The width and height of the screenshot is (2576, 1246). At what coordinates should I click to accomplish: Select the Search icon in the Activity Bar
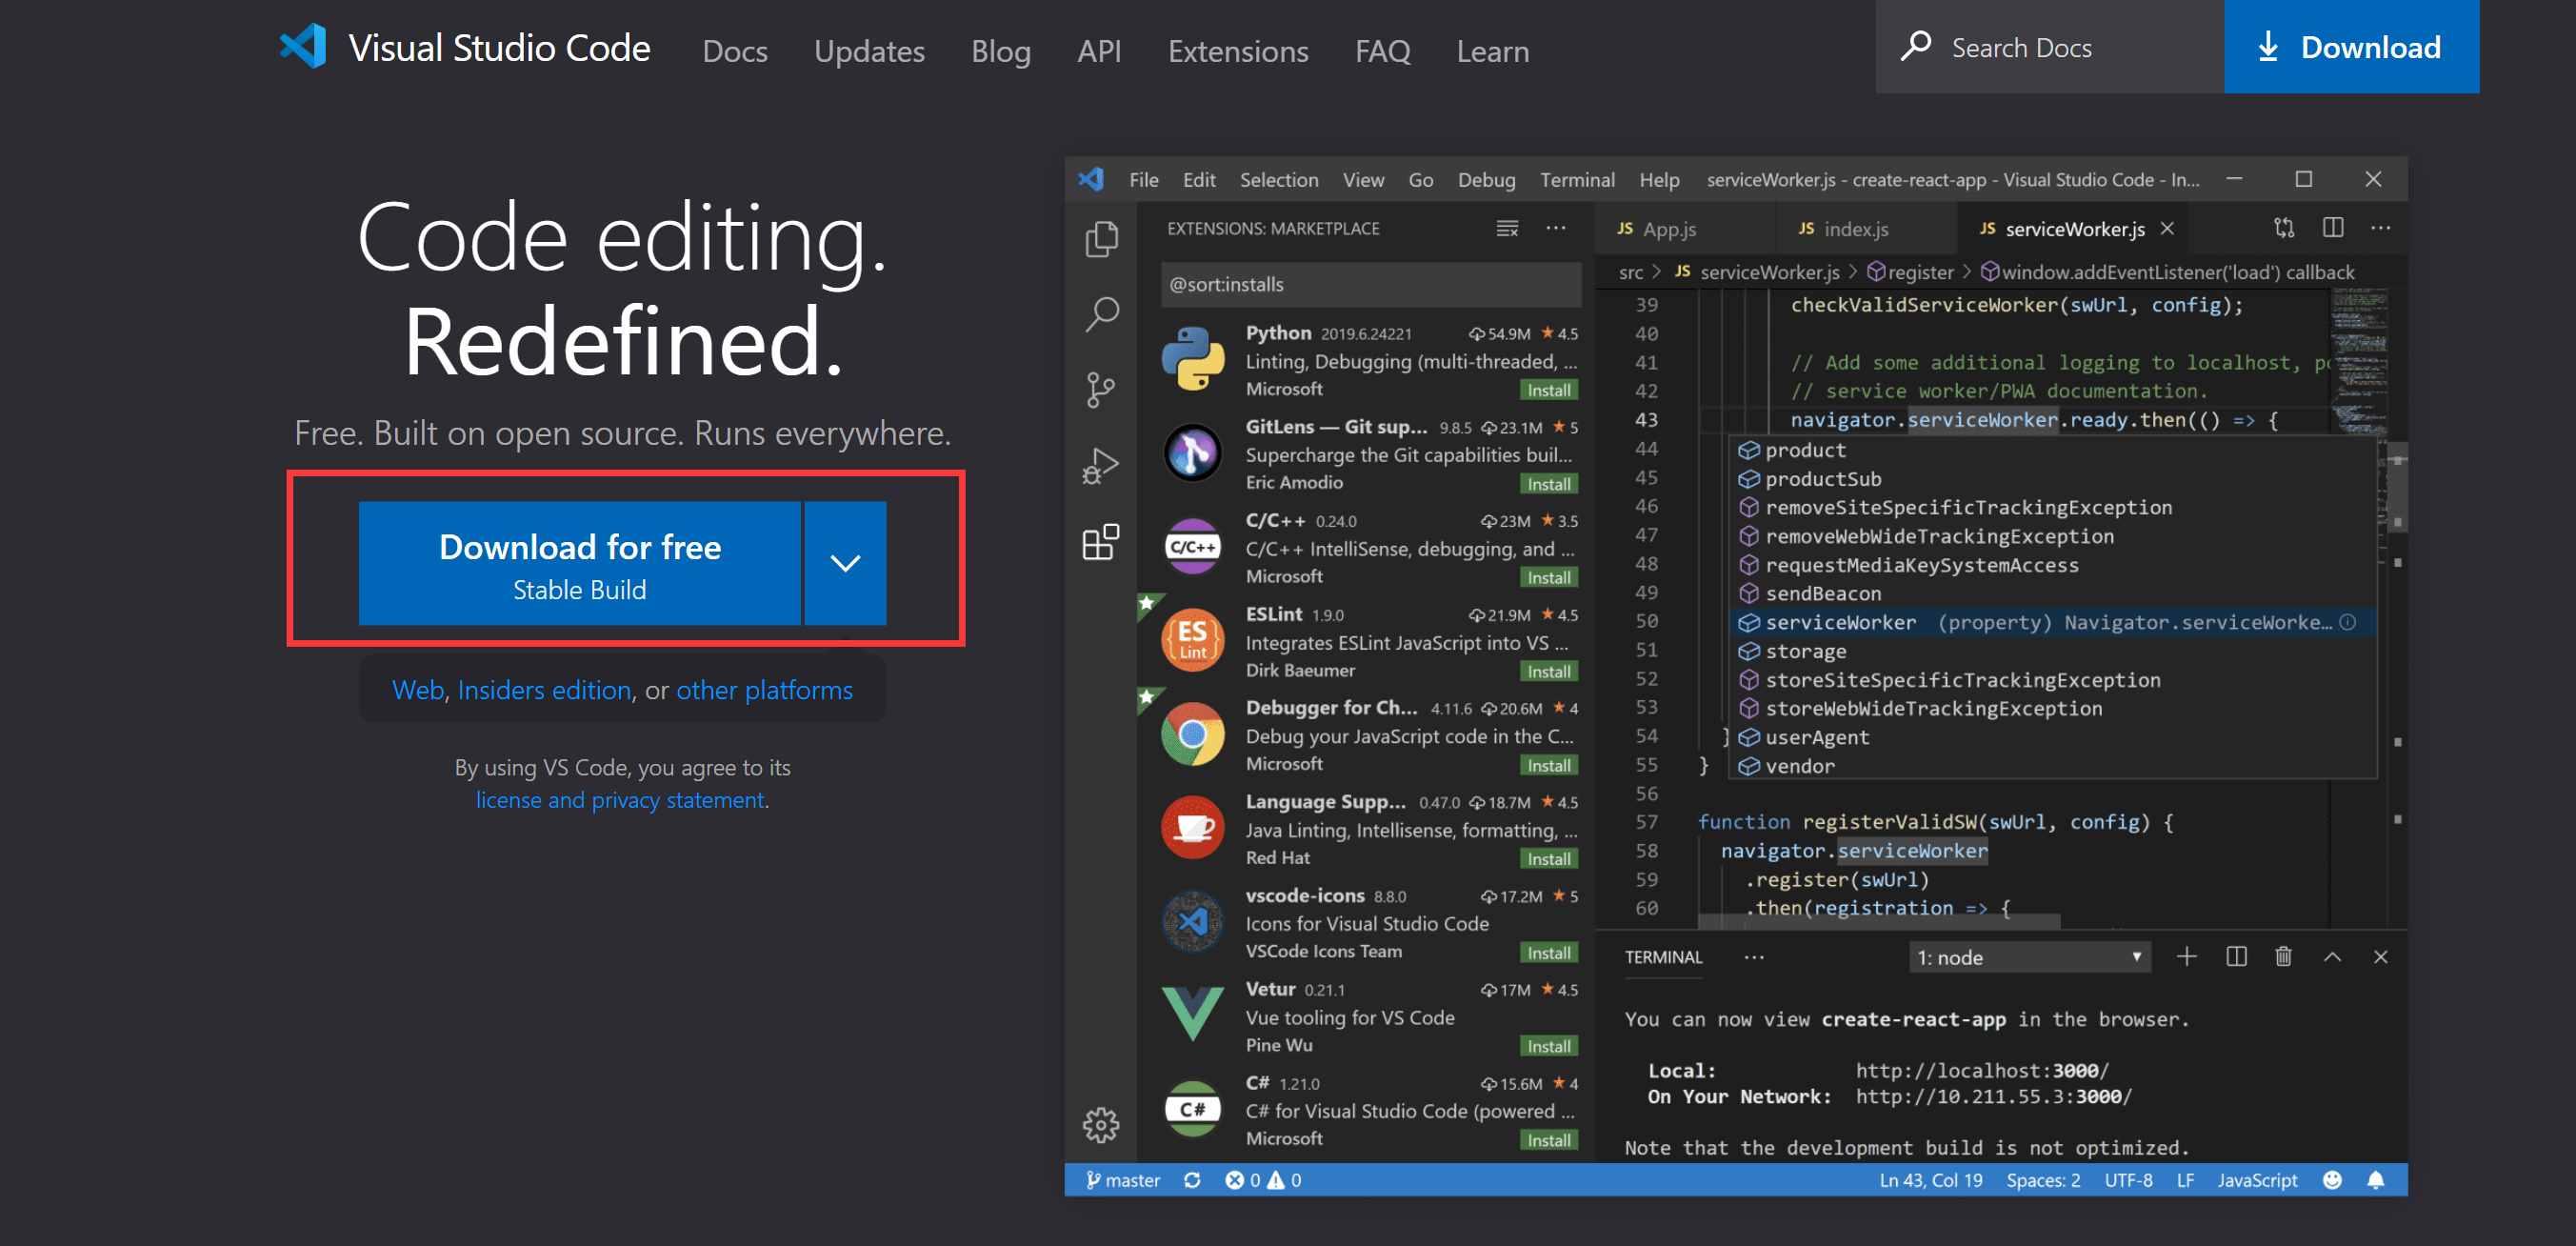(x=1102, y=313)
